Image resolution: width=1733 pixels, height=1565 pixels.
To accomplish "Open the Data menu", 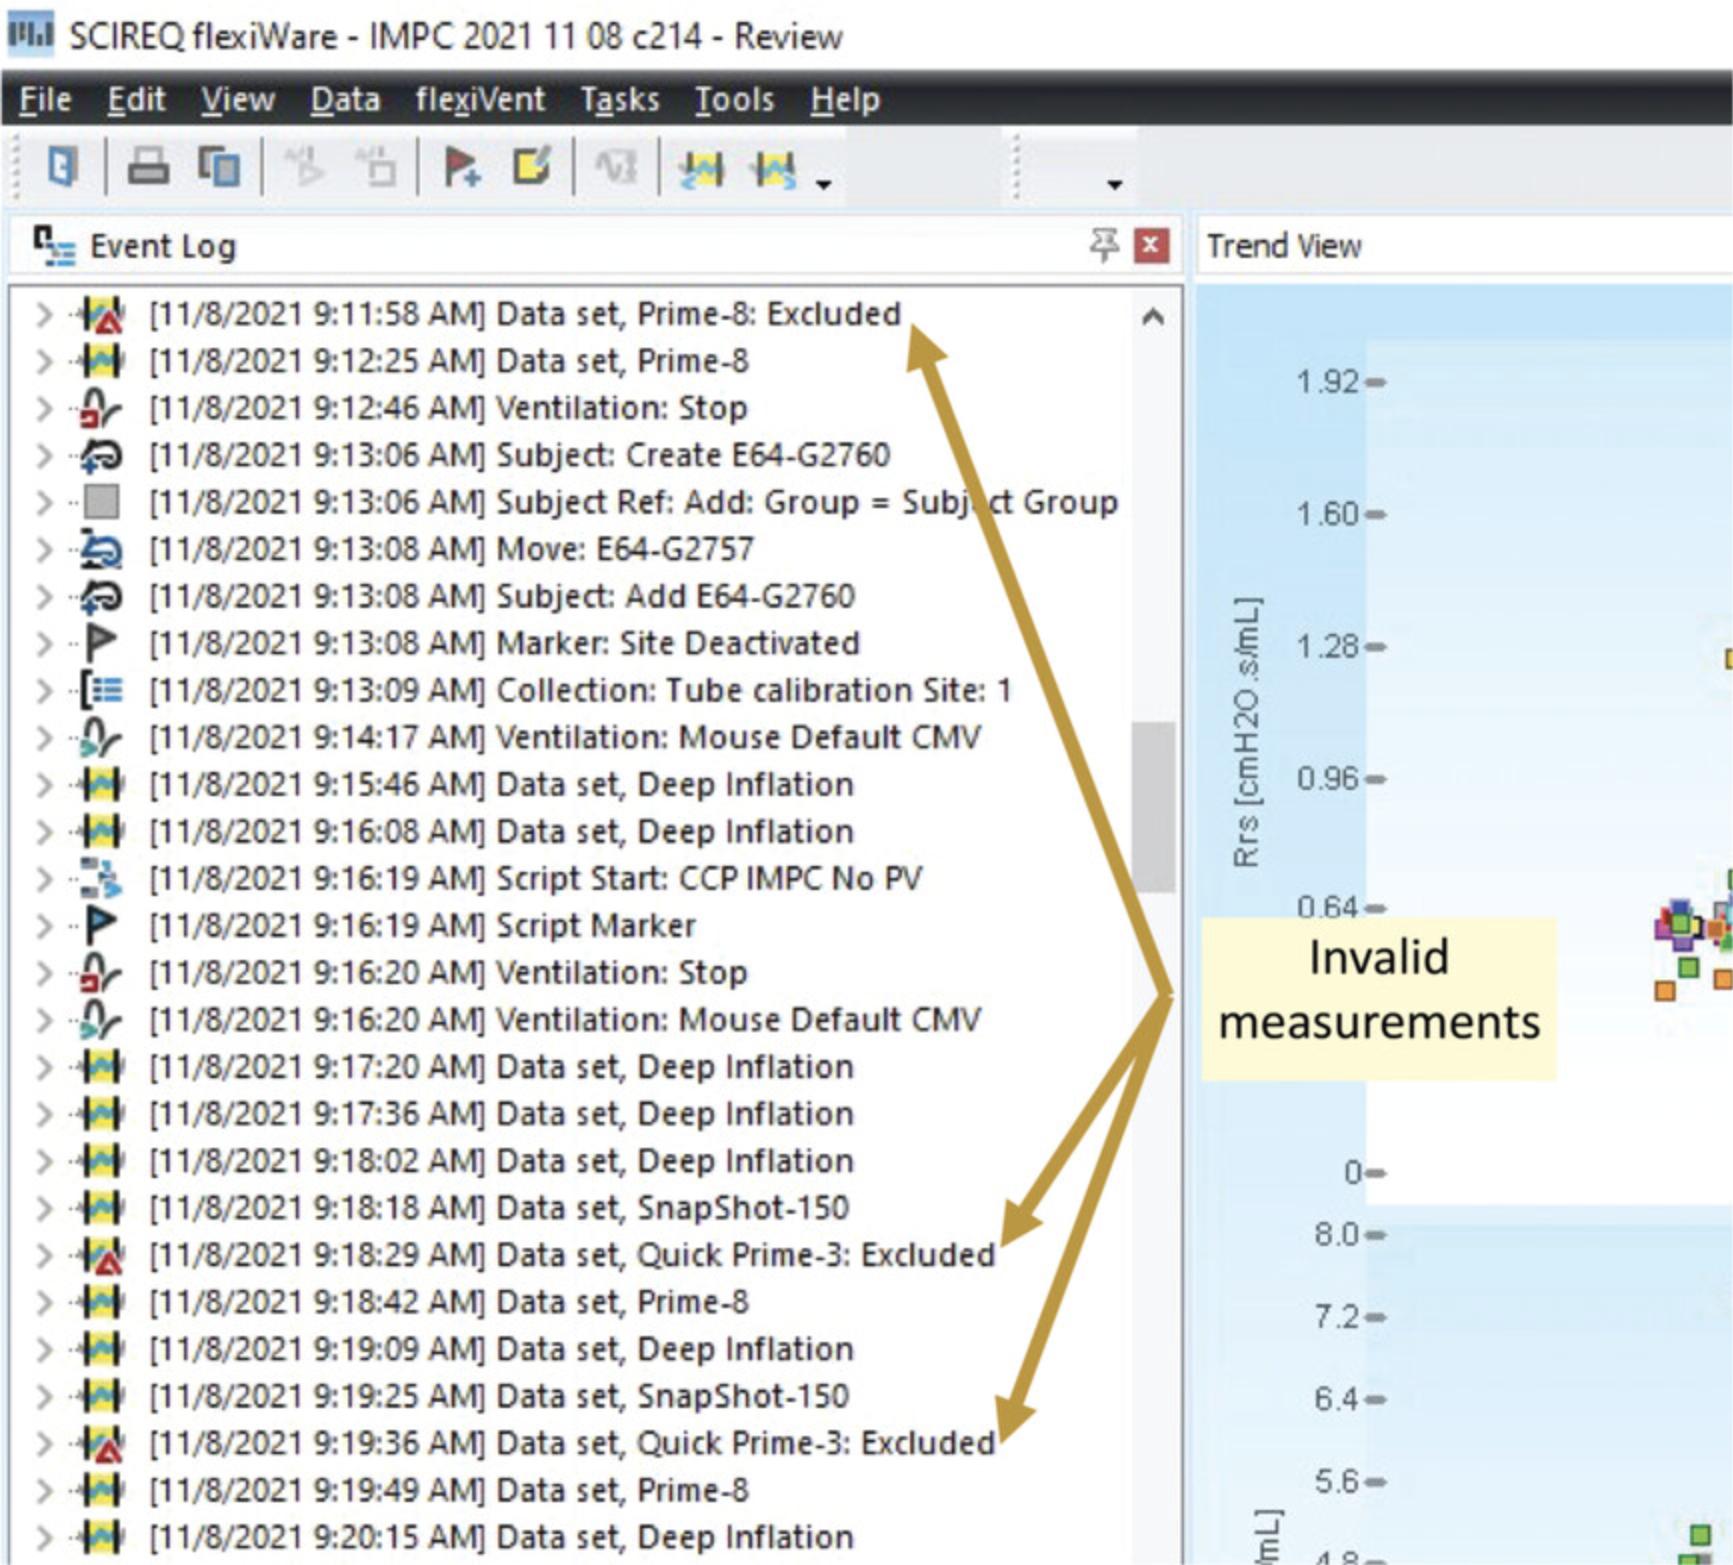I will tap(345, 99).
